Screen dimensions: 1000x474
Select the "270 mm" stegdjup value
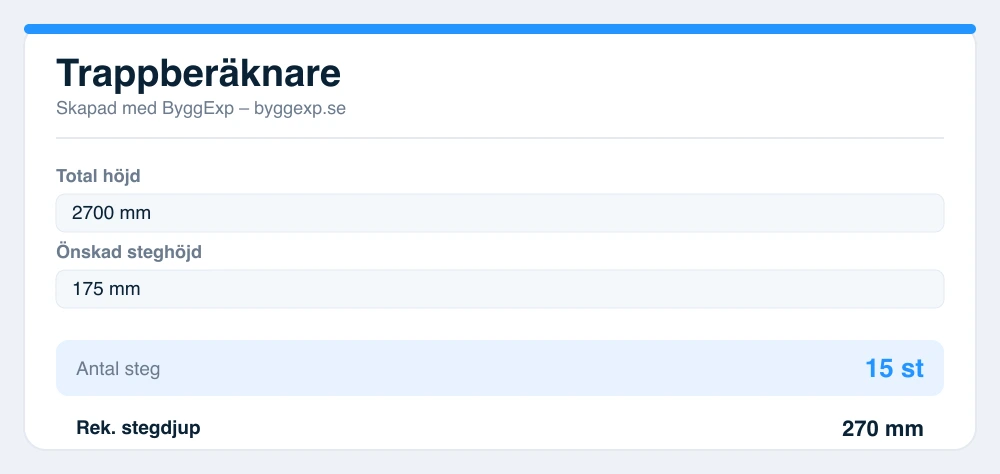(x=883, y=429)
